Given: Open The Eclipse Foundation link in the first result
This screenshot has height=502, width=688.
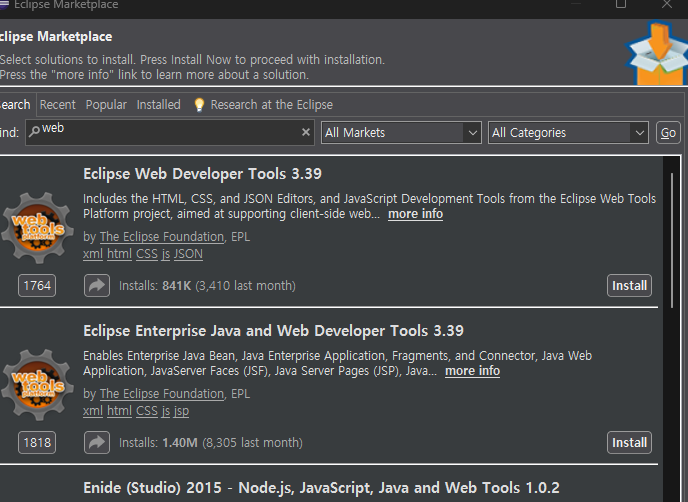Looking at the screenshot, I should 162,237.
